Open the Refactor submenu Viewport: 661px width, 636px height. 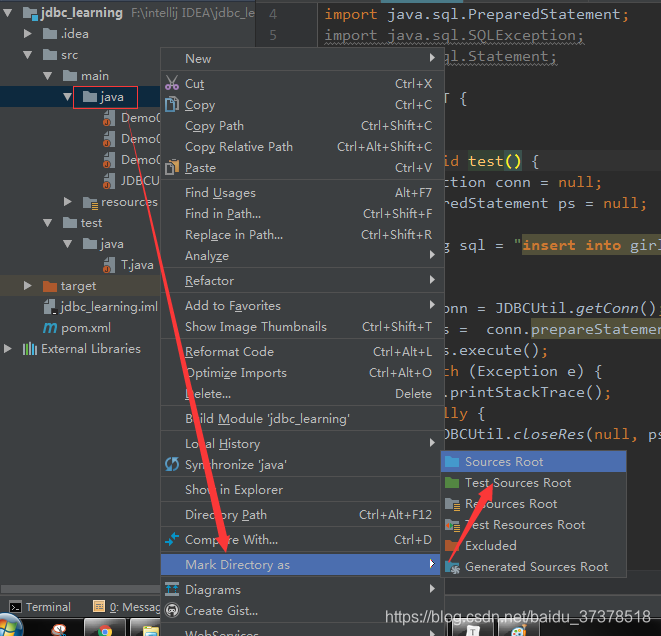[302, 280]
